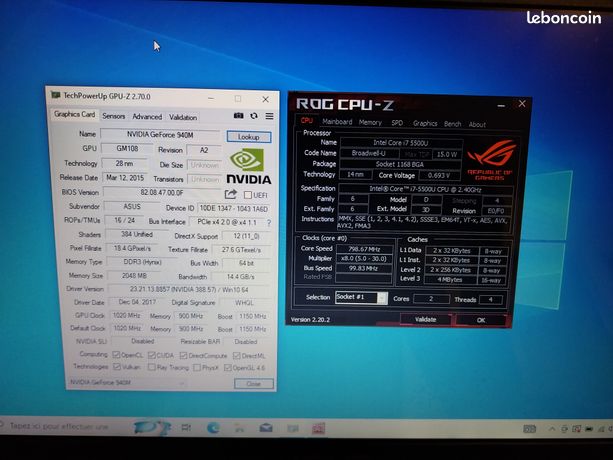Screen dimensions: 613x460
Task: Click the GPU-Z screenshot camera icon
Action: coord(238,115)
